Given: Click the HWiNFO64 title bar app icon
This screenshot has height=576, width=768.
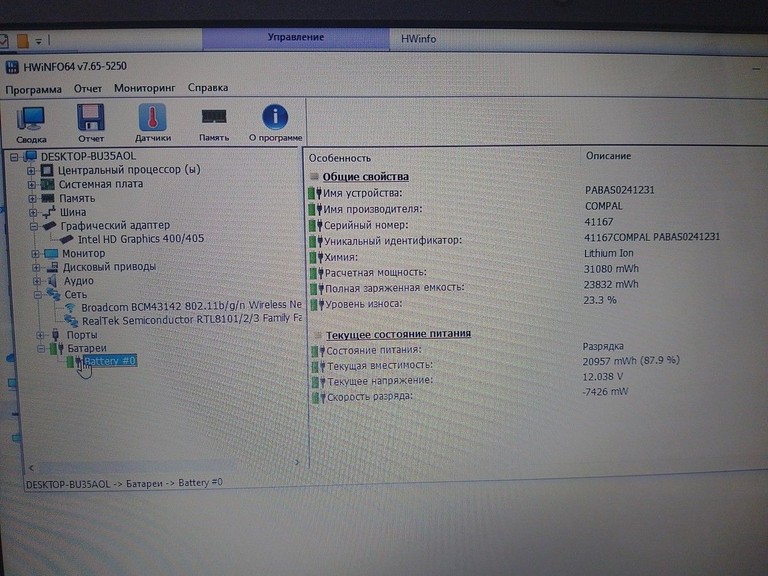Looking at the screenshot, I should pyautogui.click(x=12, y=67).
